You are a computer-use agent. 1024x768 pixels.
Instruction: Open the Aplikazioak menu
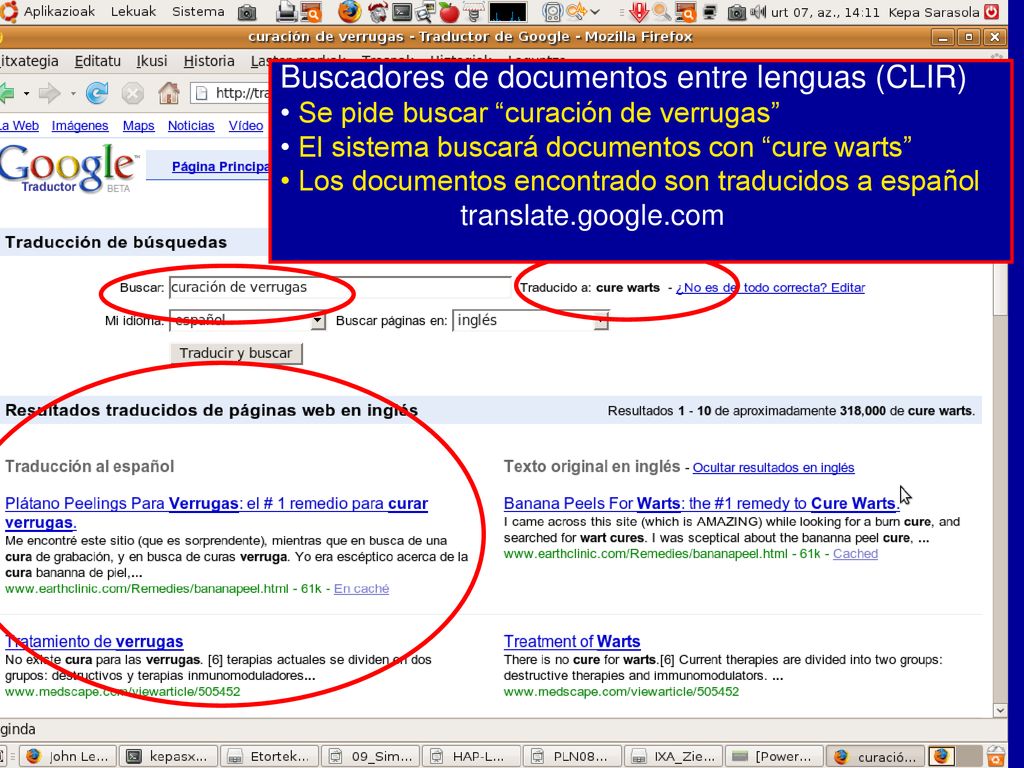[x=59, y=12]
